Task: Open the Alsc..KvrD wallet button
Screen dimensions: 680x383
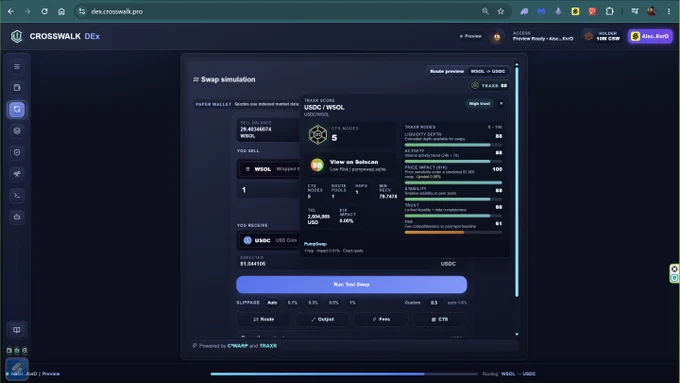Action: click(x=650, y=36)
